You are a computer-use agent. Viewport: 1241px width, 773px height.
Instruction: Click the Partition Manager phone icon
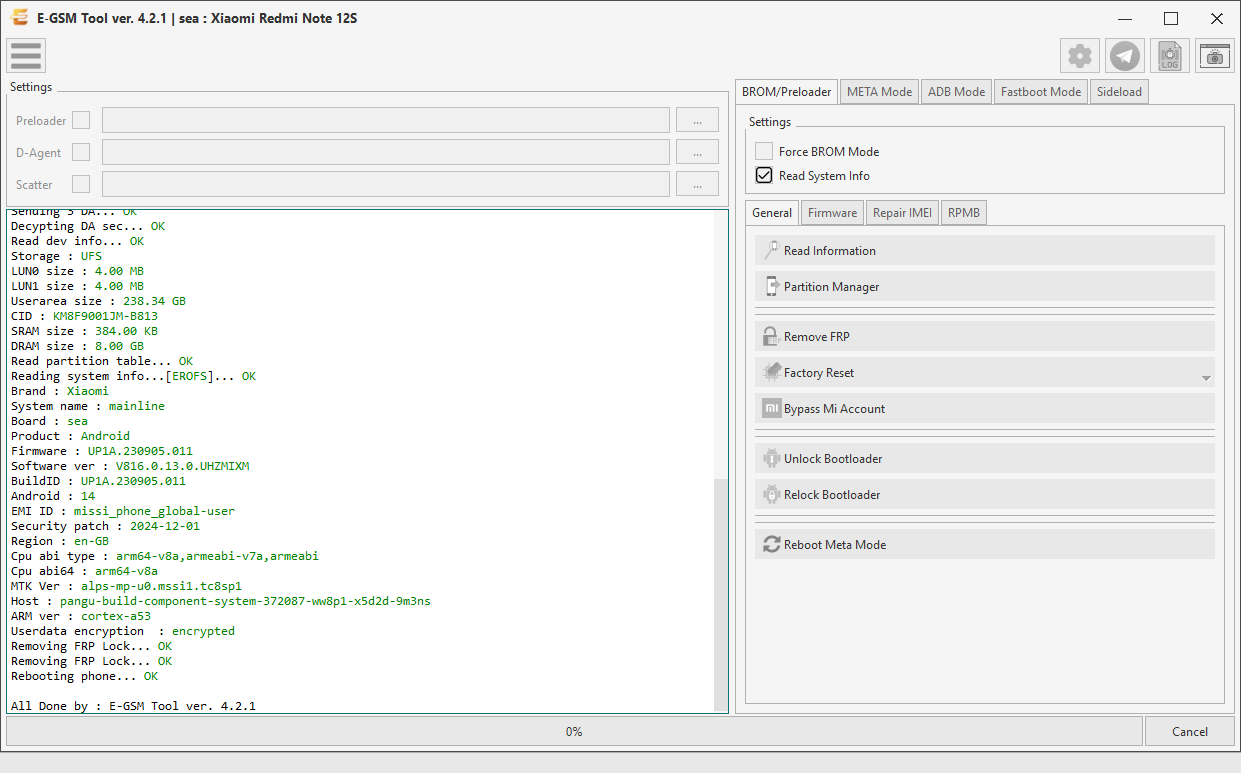(x=772, y=286)
